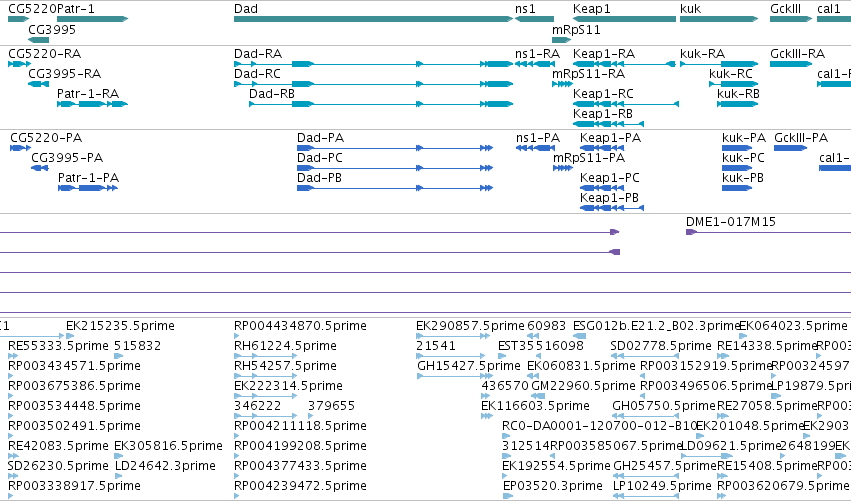Select the SD26230.5prime EST label
This screenshot has height=501, width=851.
59,466
